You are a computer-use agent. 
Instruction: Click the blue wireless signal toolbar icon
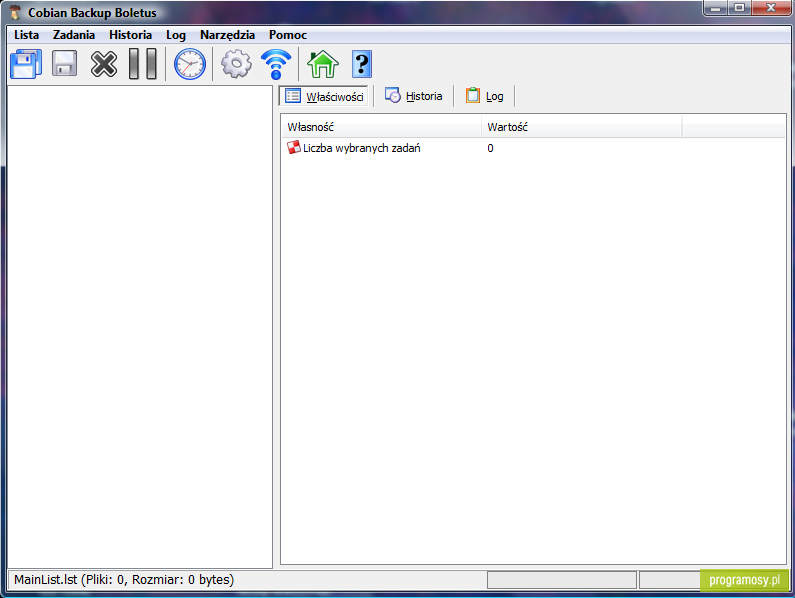coord(276,64)
